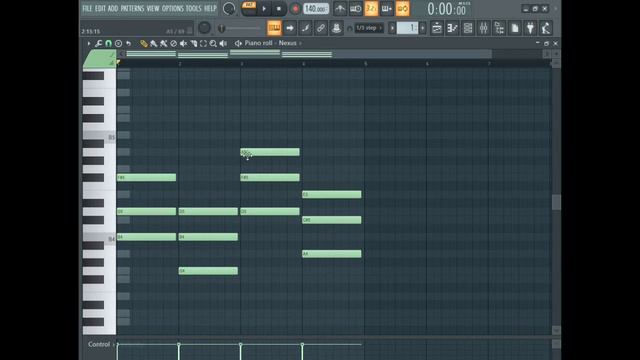
Task: Click the 140.000 tempo field
Action: (x=316, y=9)
